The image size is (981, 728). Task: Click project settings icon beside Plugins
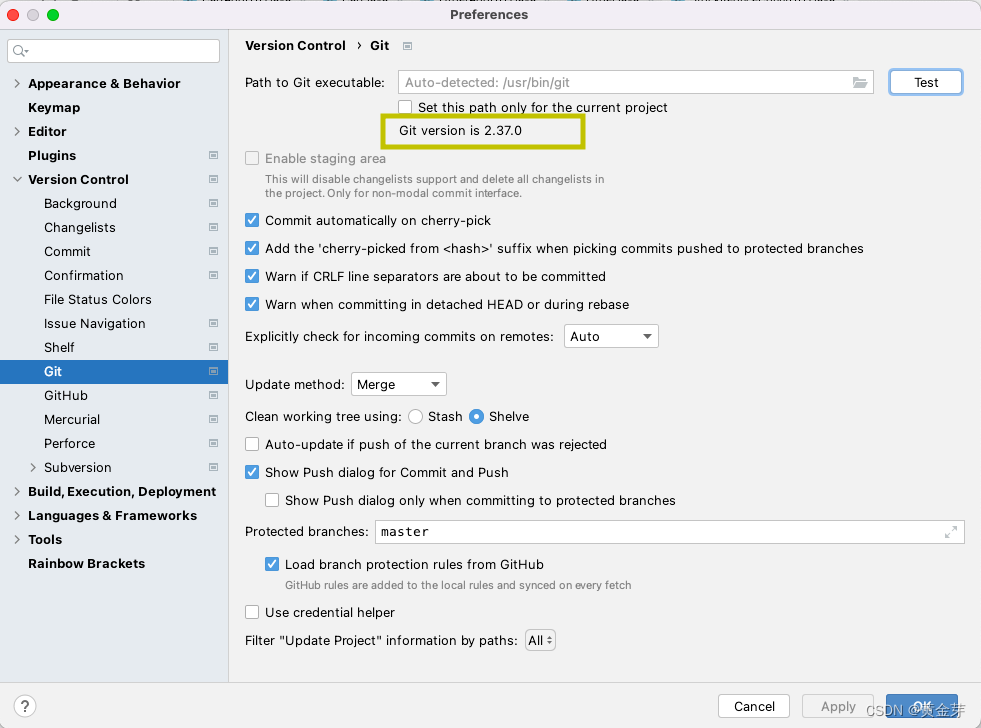pos(213,155)
